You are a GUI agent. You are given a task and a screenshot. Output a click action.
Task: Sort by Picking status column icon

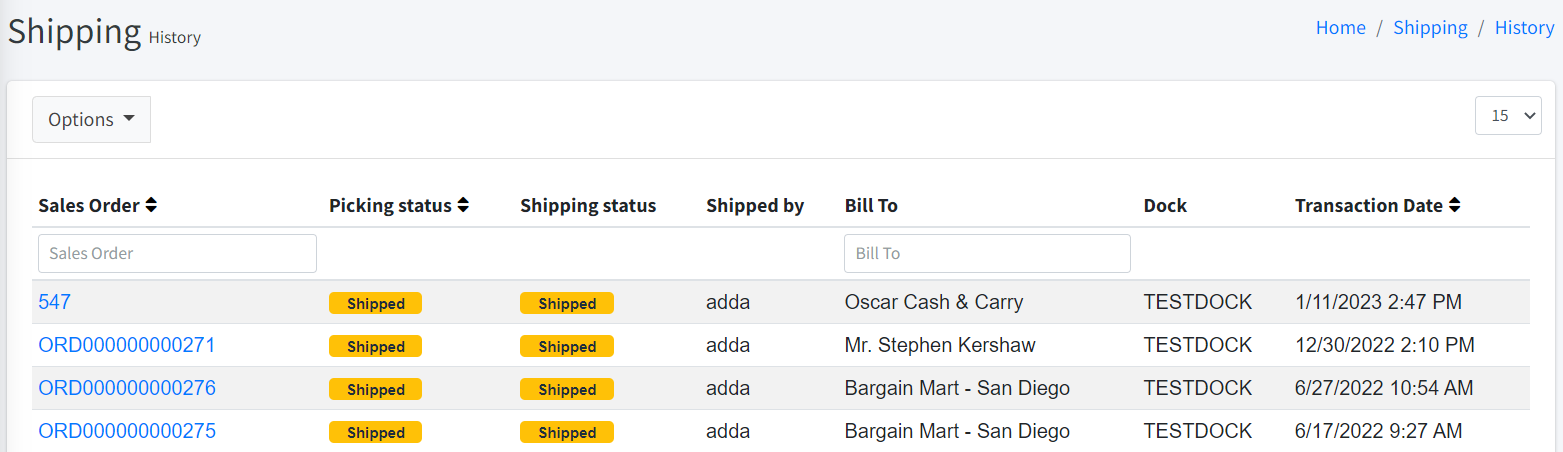coord(463,205)
